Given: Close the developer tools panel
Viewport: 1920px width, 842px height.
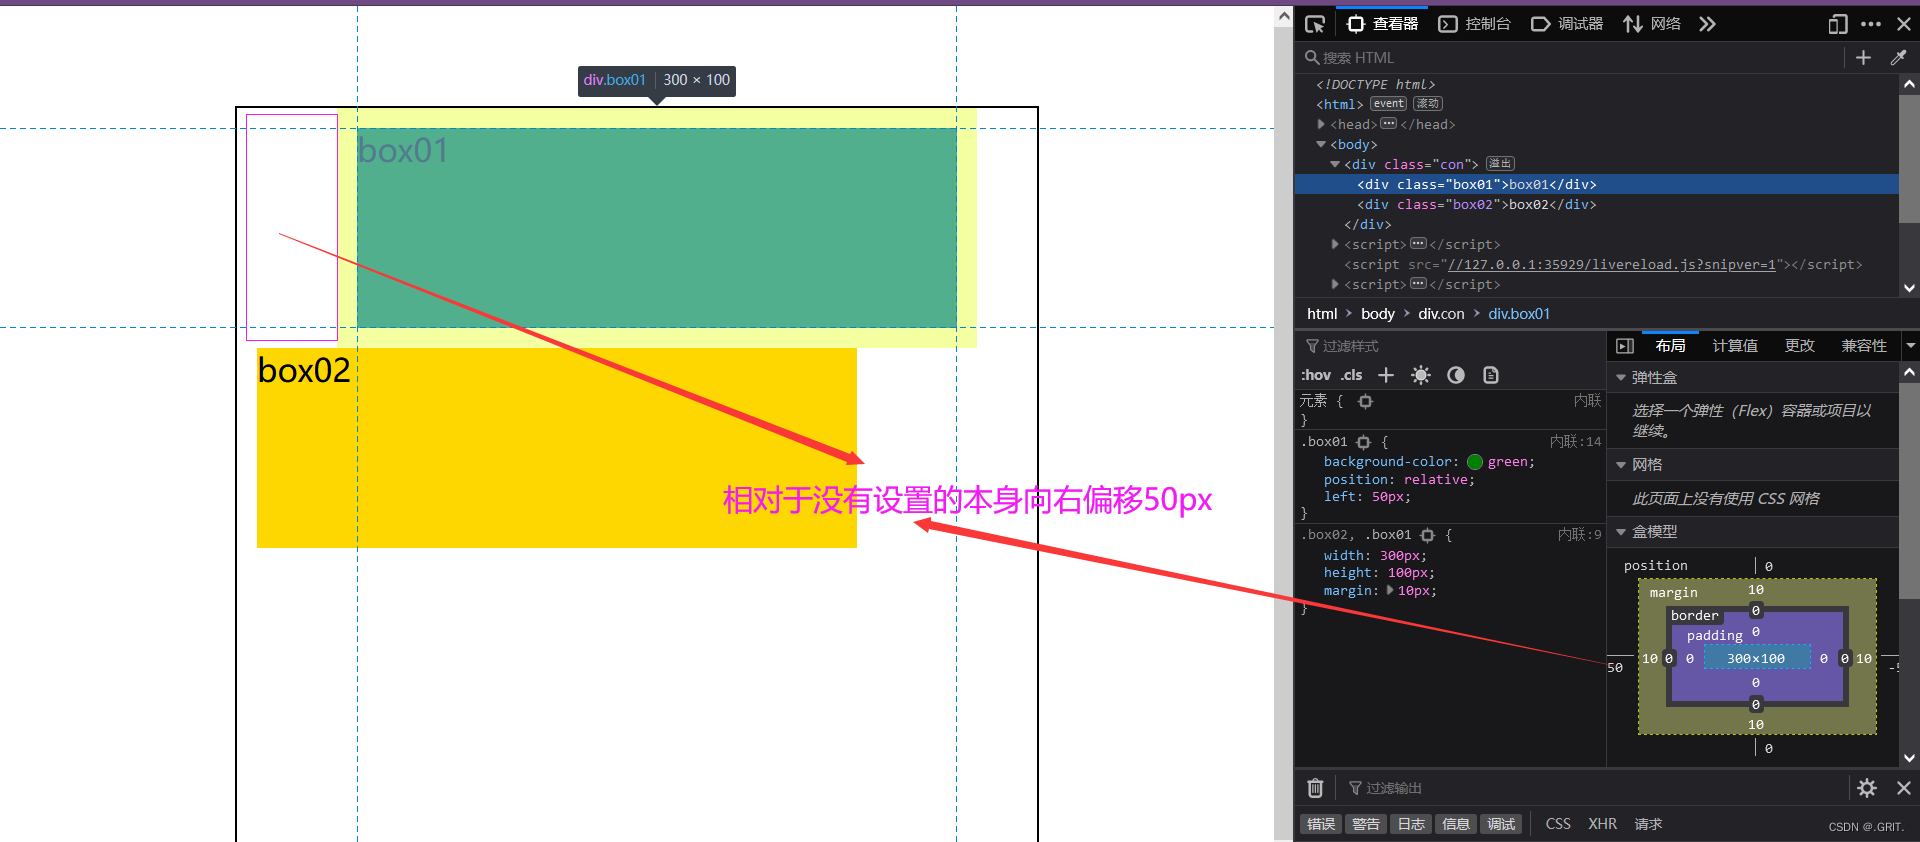Looking at the screenshot, I should [1904, 24].
